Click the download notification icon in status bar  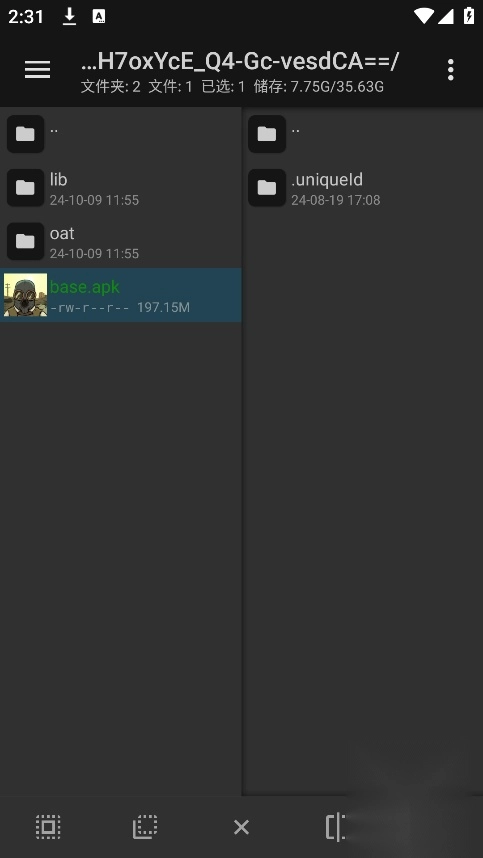pos(69,16)
